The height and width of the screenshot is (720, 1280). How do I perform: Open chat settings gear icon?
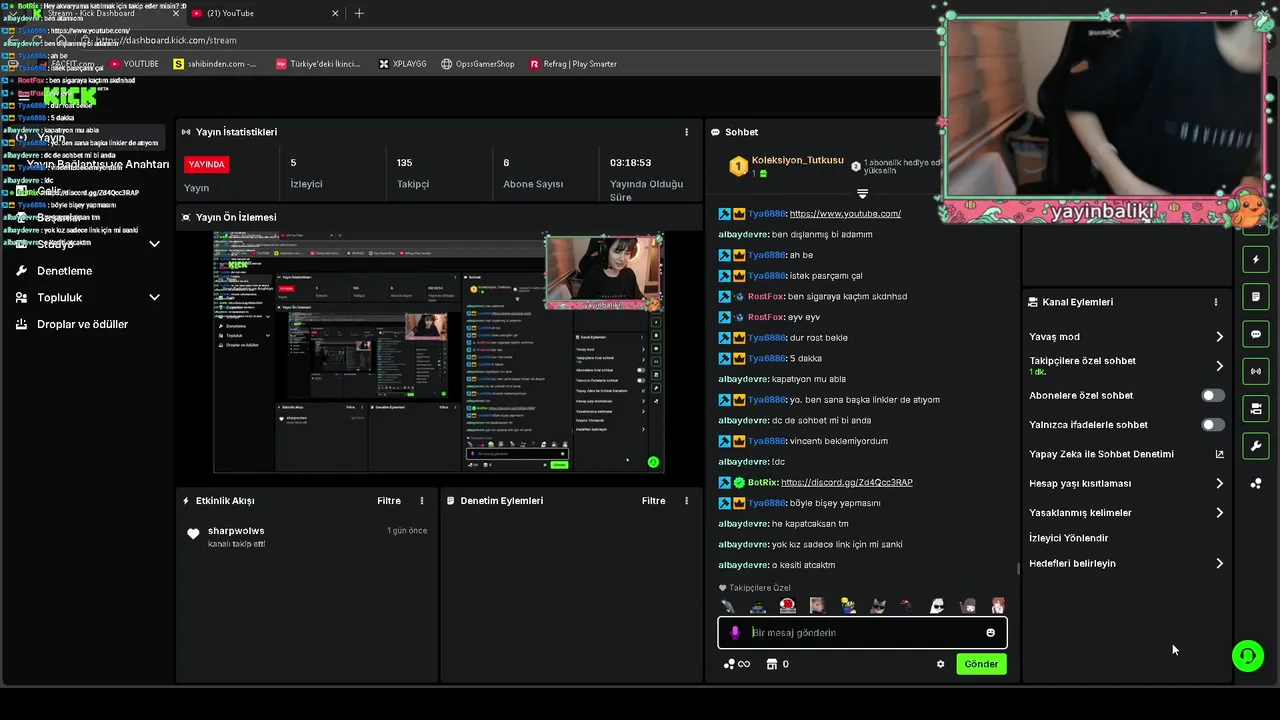pyautogui.click(x=940, y=664)
